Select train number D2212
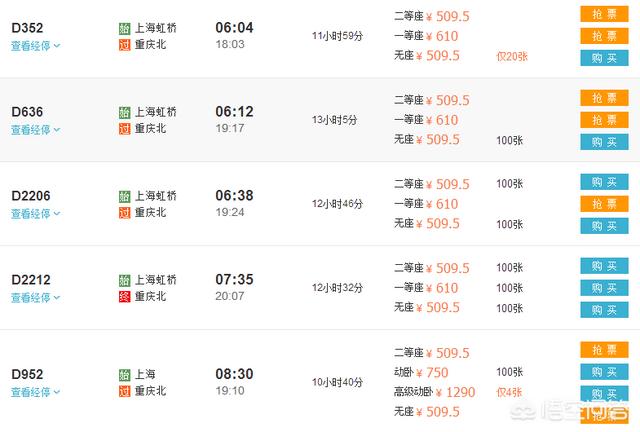Screen dimensions: 640x432 [31, 278]
